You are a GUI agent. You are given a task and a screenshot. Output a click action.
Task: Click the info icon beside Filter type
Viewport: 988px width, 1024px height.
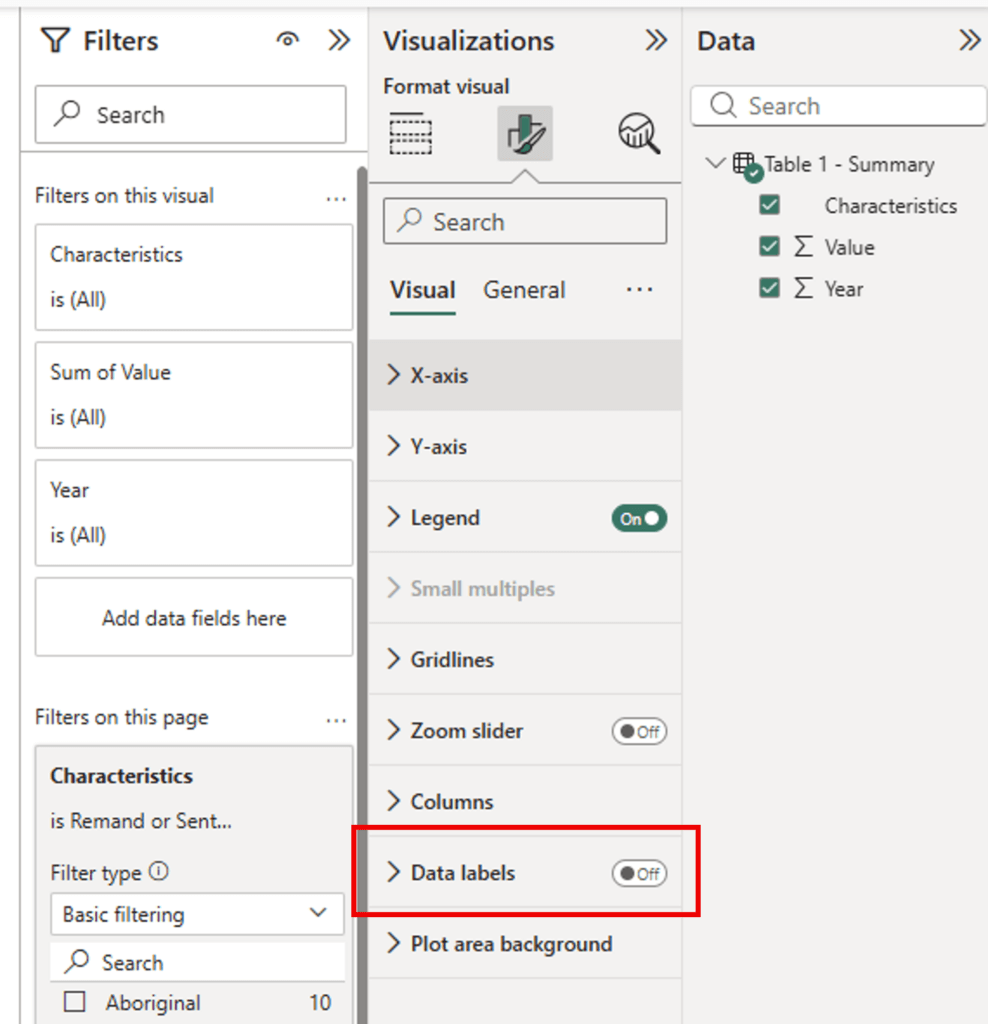[158, 872]
